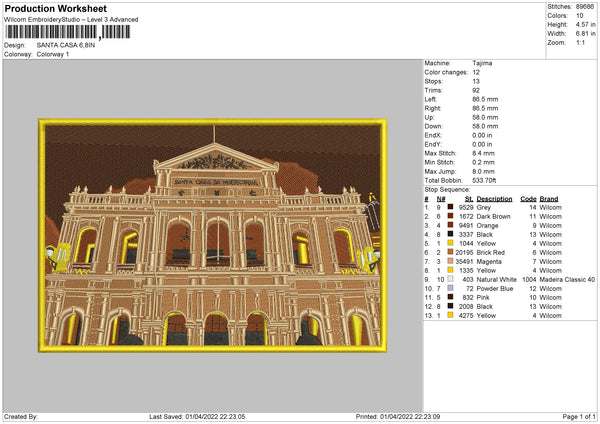The width and height of the screenshot is (600, 424).
Task: Click the Width value '6.81 in'
Action: click(585, 34)
